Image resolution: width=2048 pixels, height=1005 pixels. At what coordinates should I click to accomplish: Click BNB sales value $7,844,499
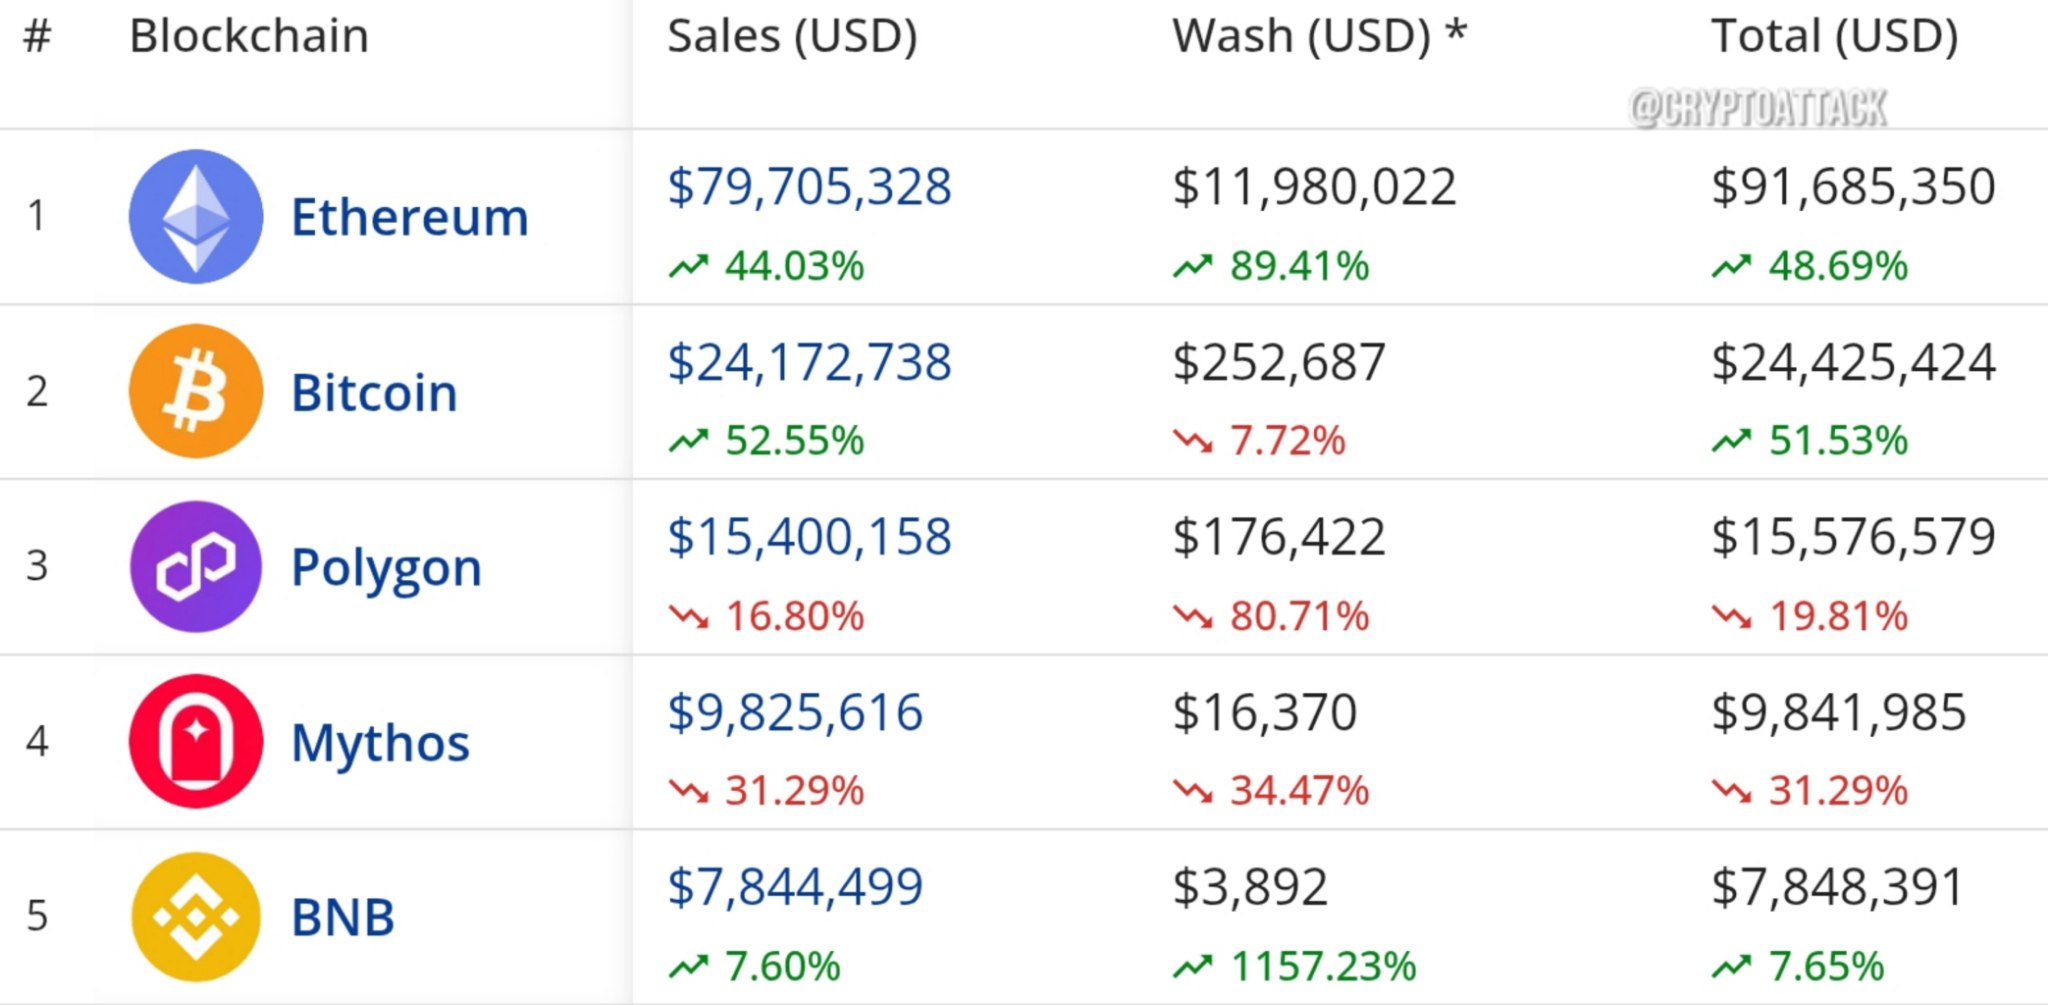tap(795, 887)
